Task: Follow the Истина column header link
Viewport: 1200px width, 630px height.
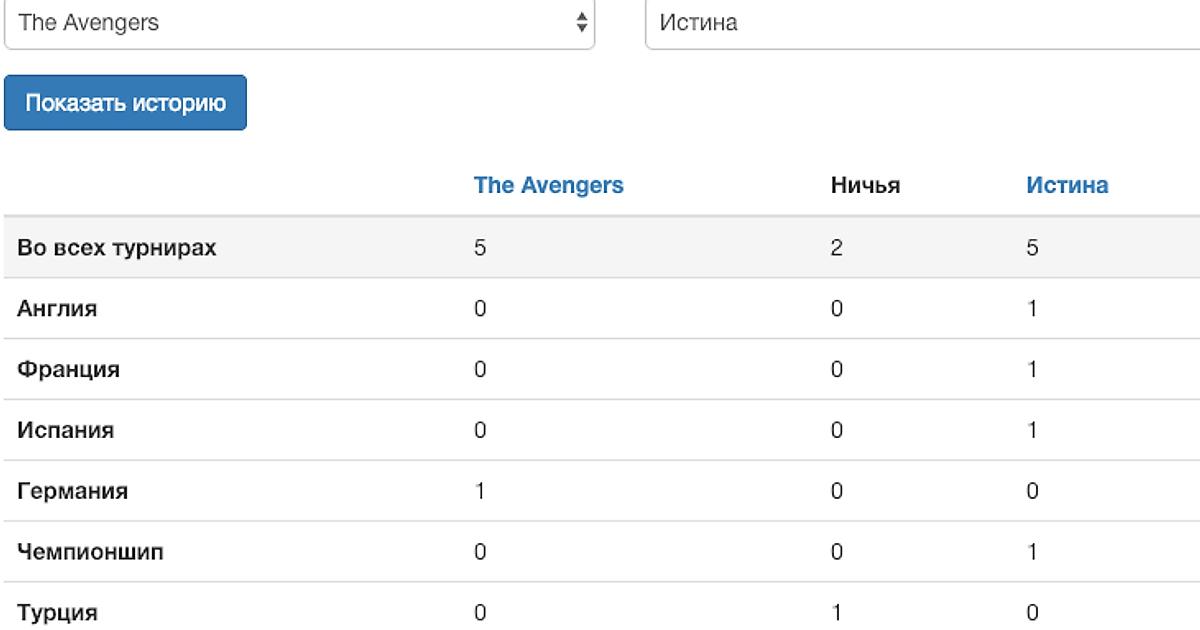Action: tap(1066, 186)
